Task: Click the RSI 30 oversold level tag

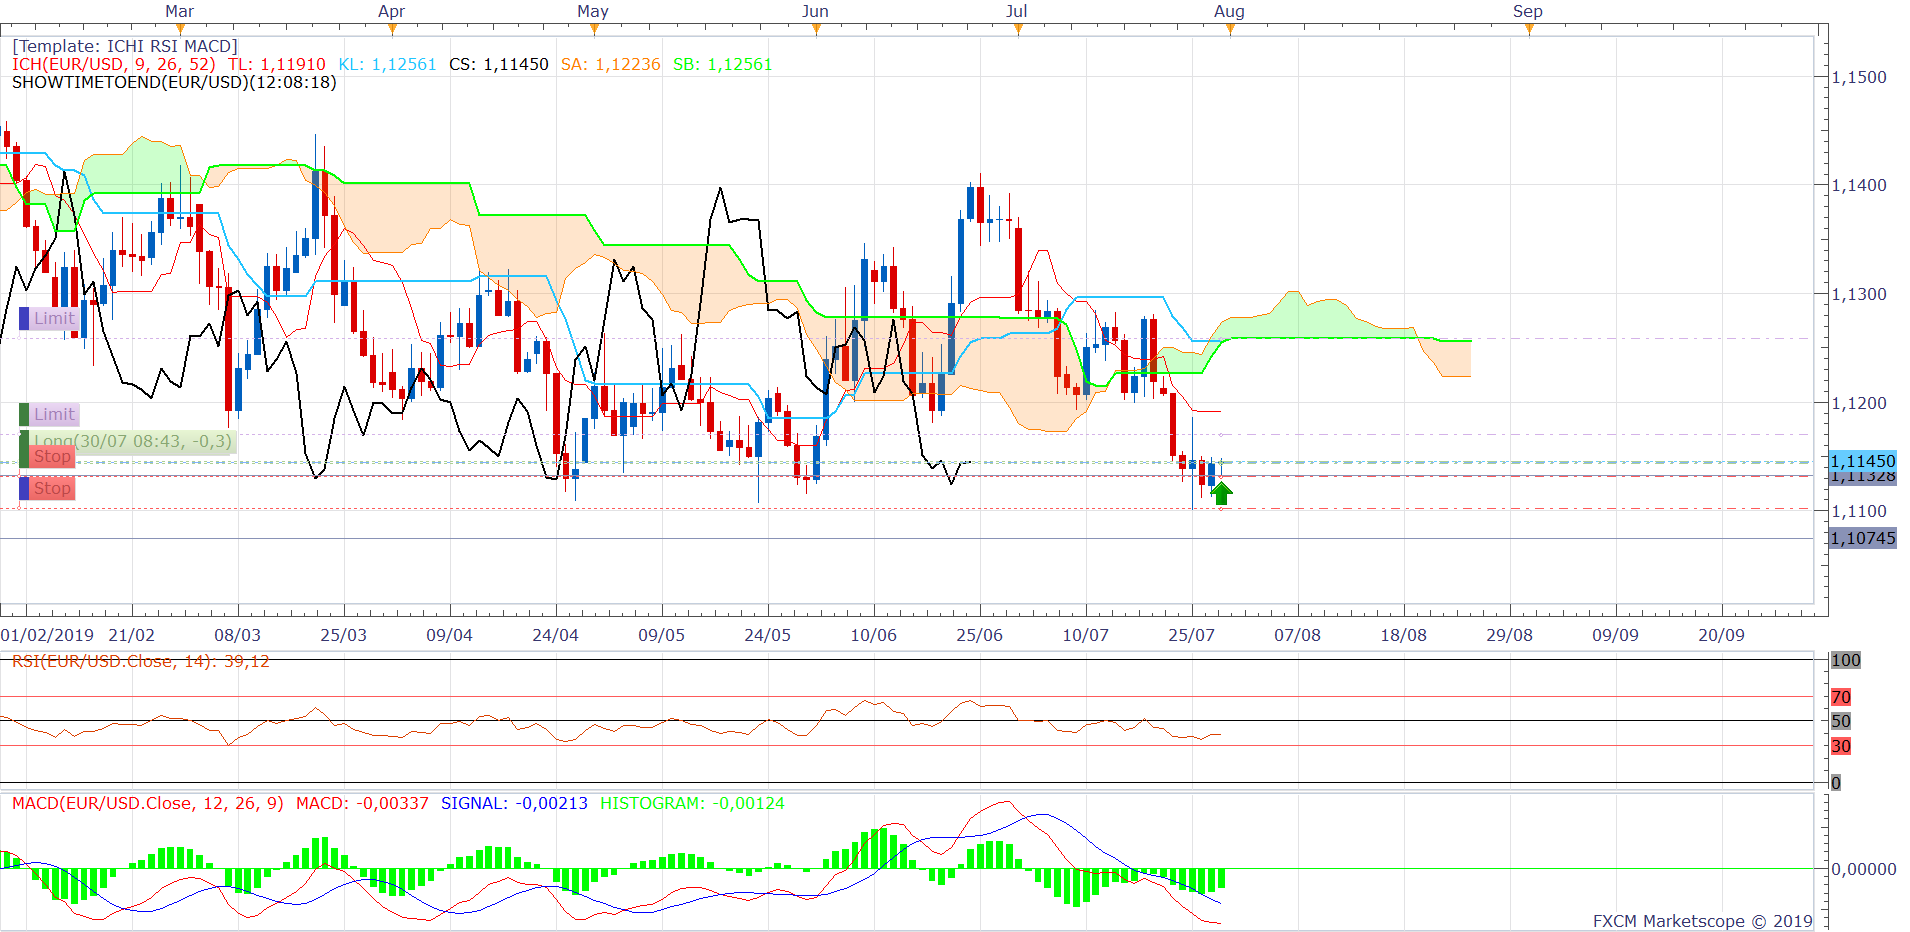Action: tap(1841, 746)
